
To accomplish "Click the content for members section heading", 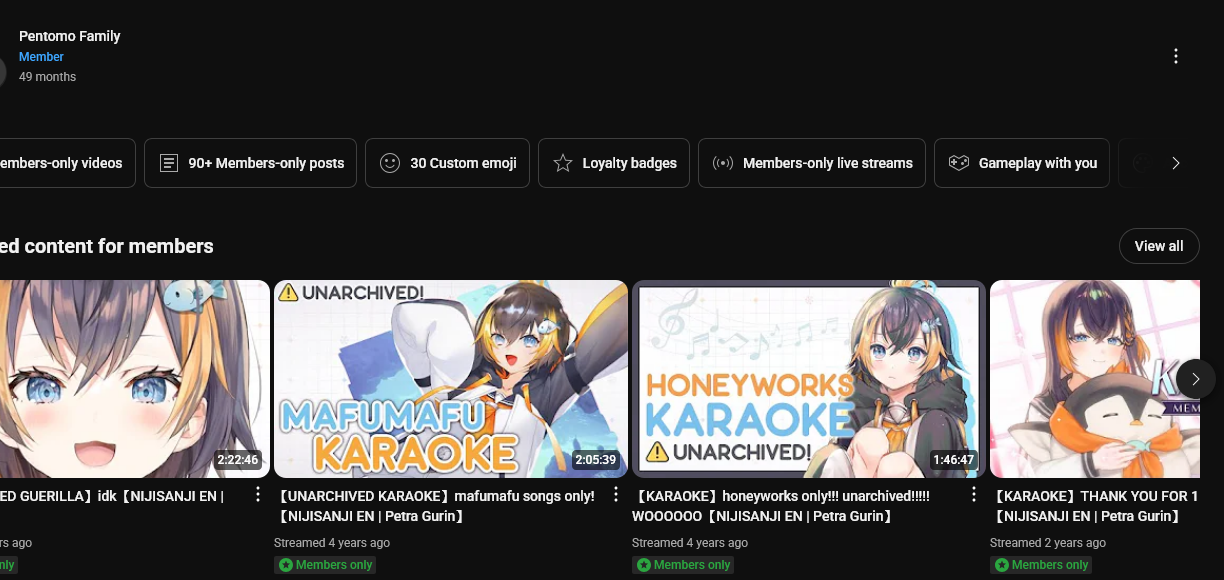I will point(107,246).
